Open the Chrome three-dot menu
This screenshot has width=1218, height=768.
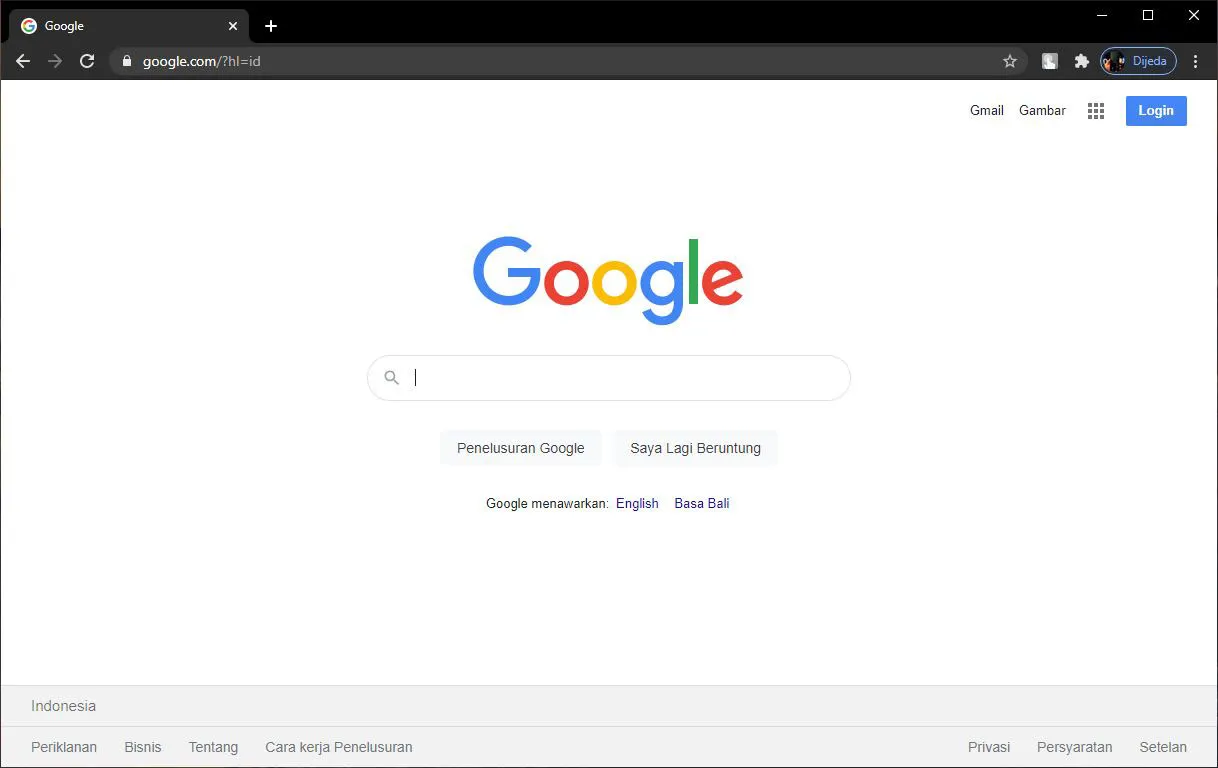[x=1196, y=61]
